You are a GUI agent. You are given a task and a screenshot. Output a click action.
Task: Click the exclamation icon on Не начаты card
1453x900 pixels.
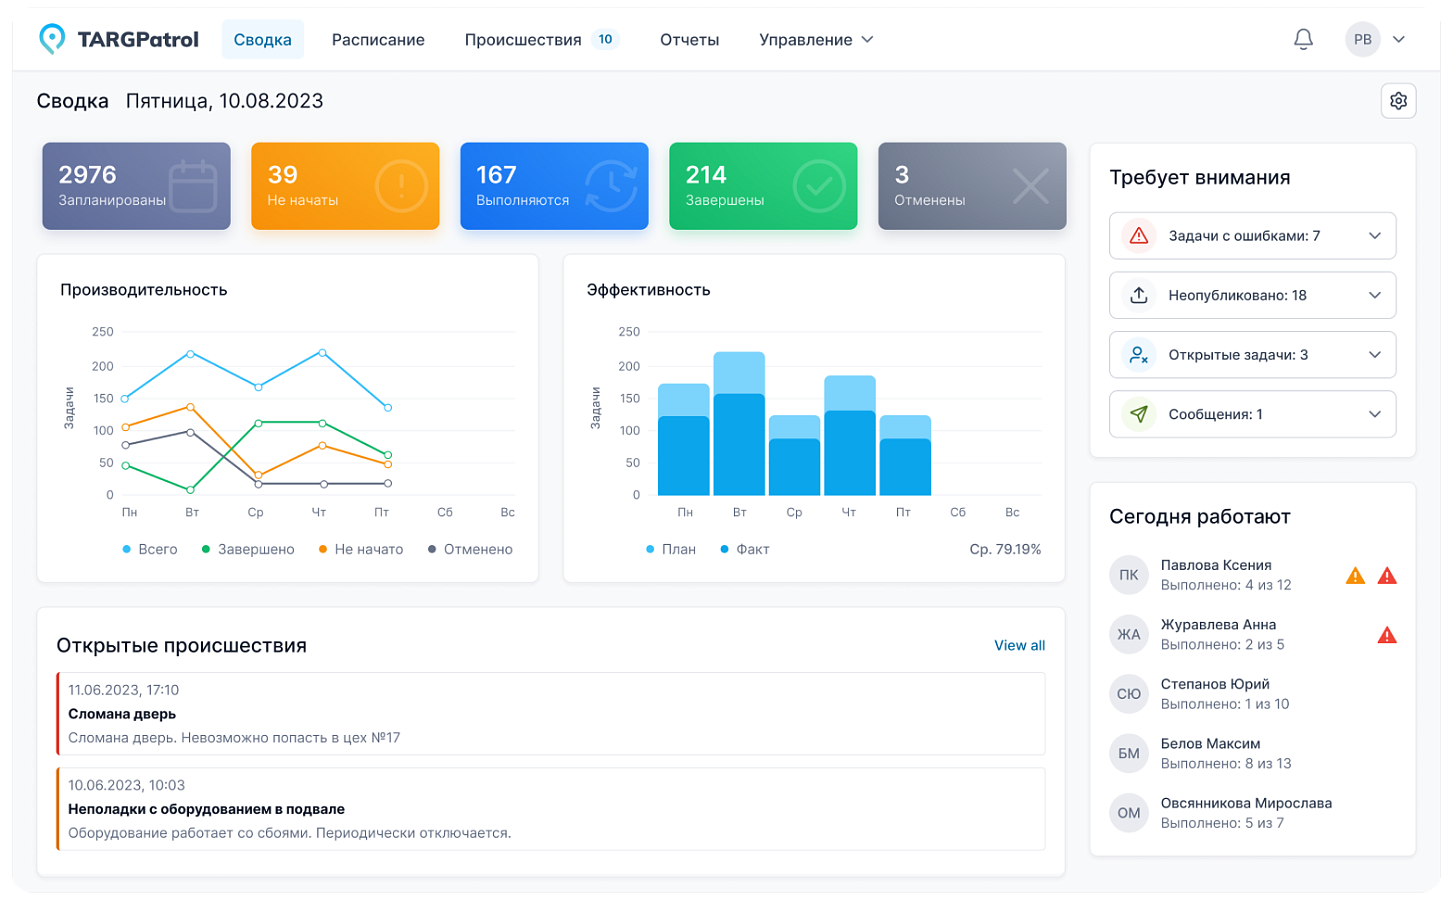click(x=401, y=186)
